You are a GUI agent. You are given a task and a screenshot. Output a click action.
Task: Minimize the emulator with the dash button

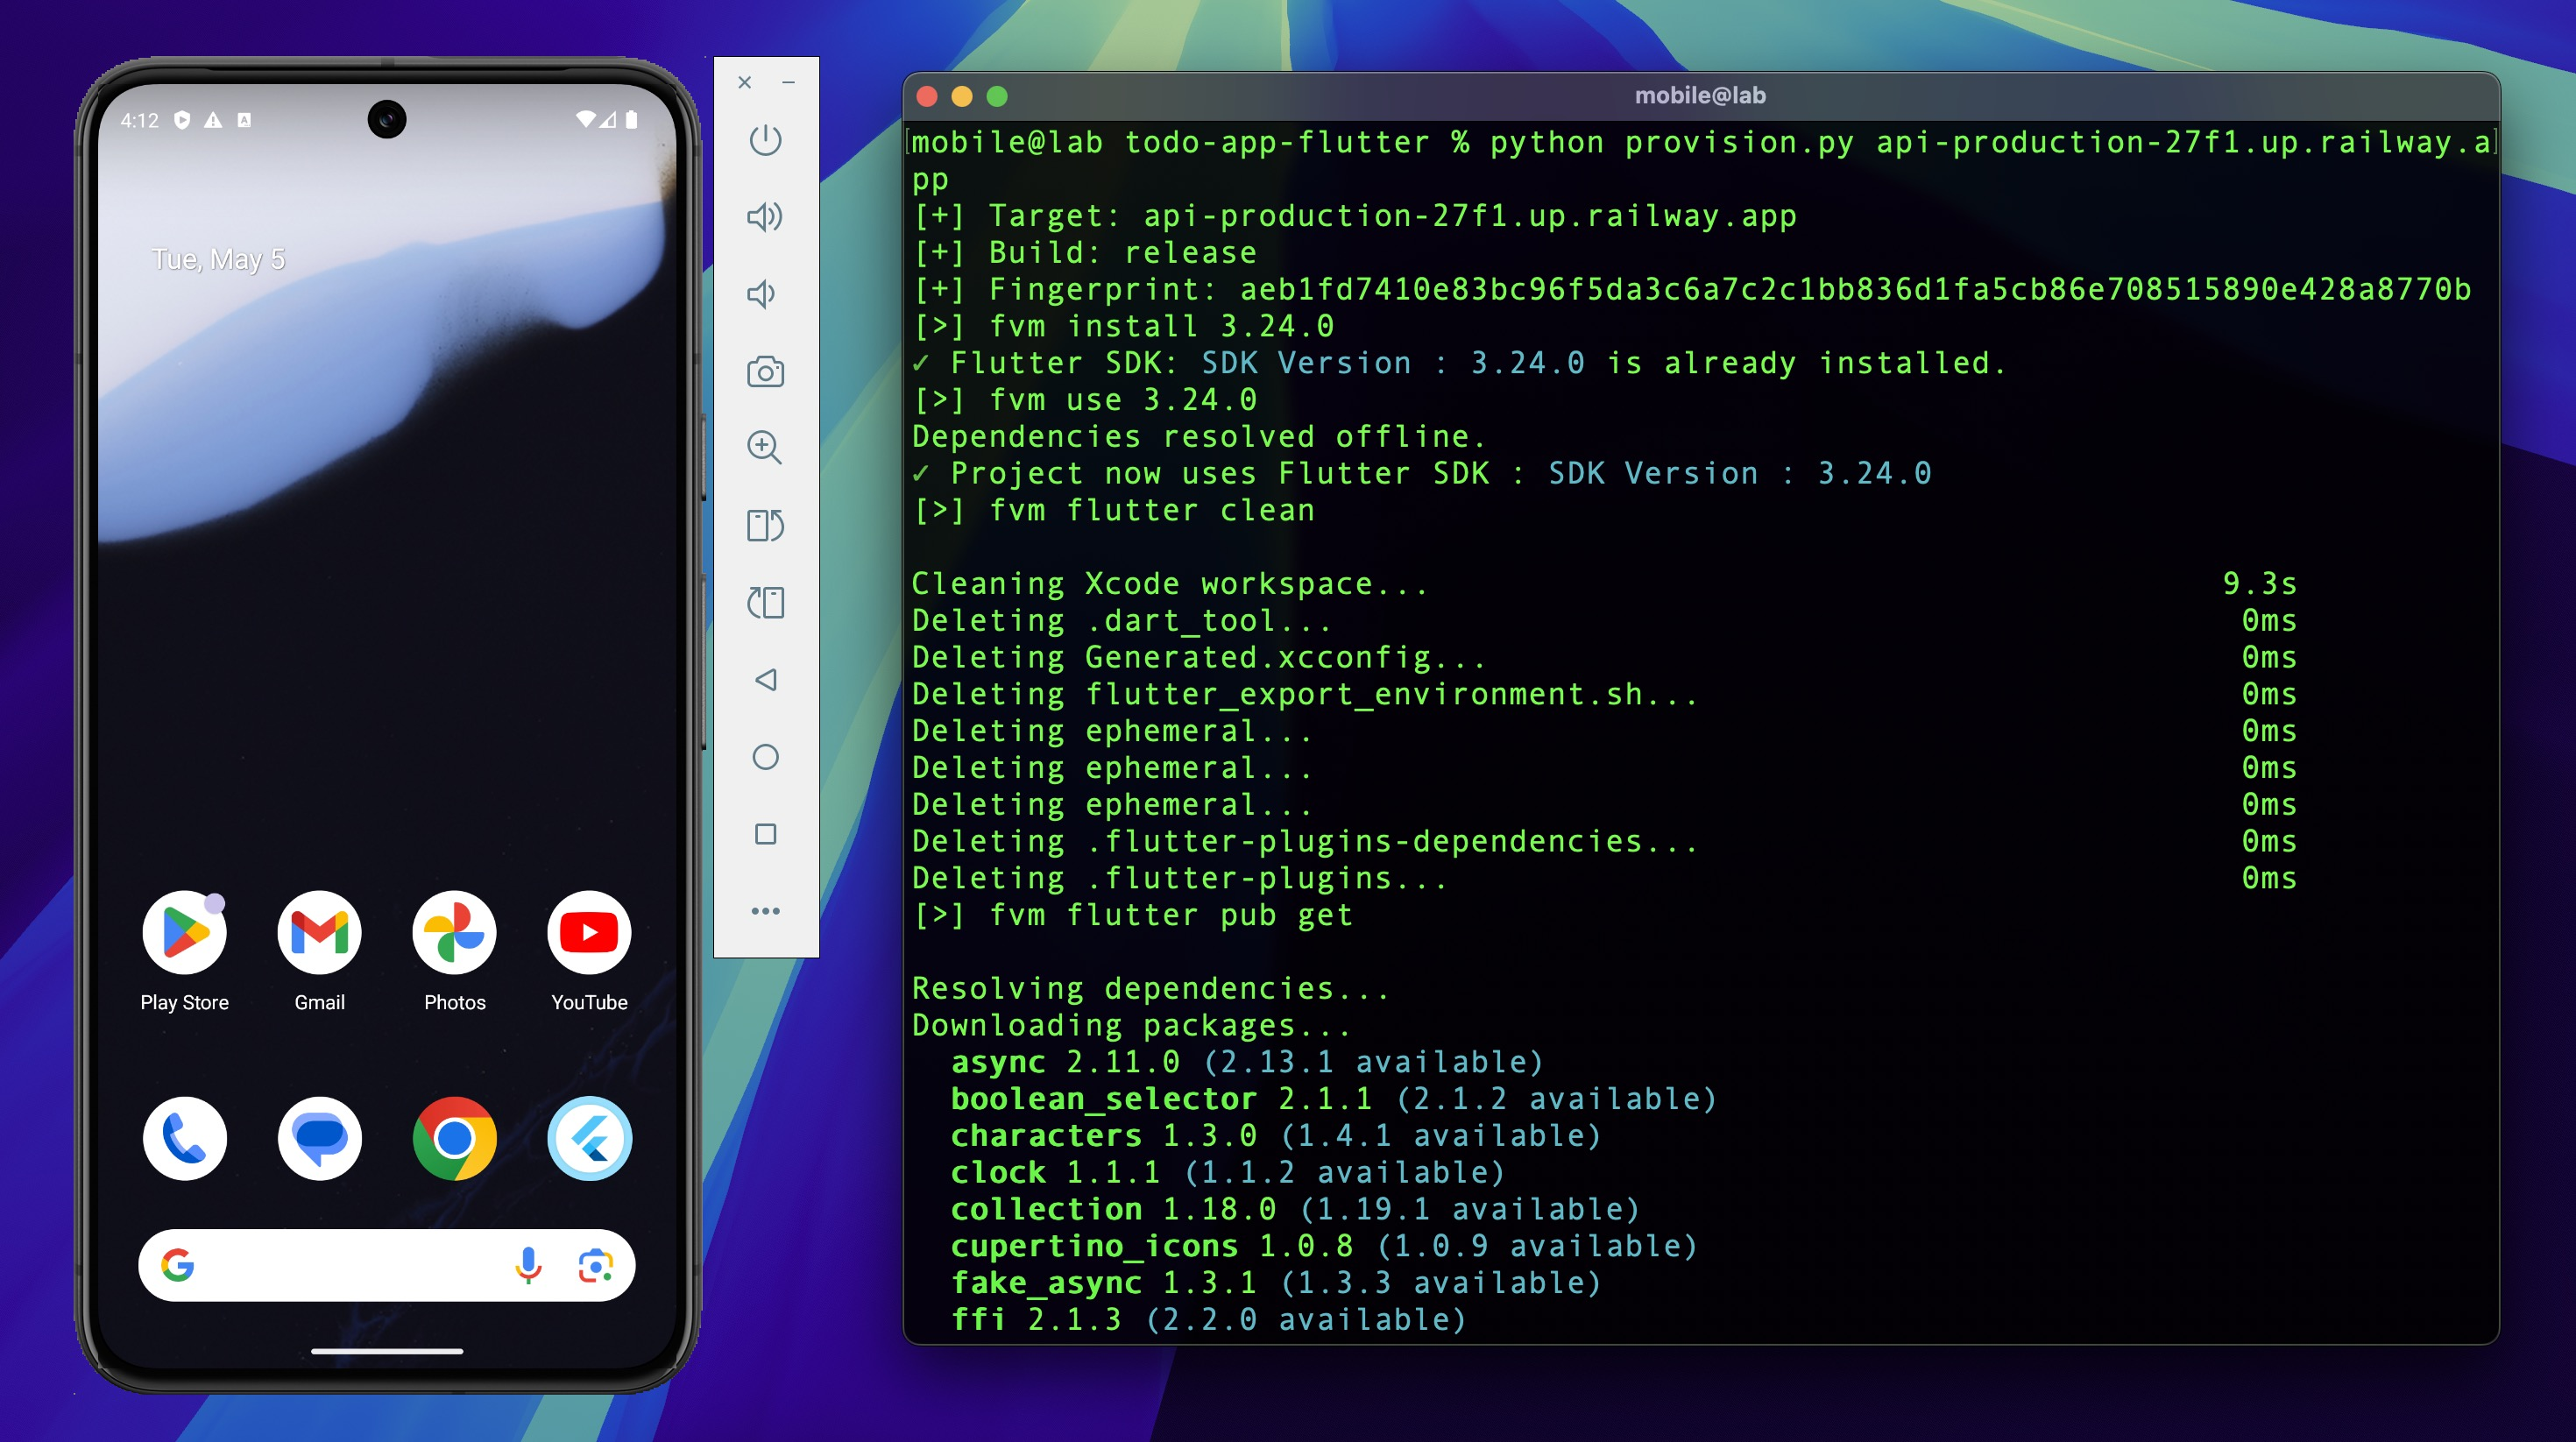click(789, 82)
